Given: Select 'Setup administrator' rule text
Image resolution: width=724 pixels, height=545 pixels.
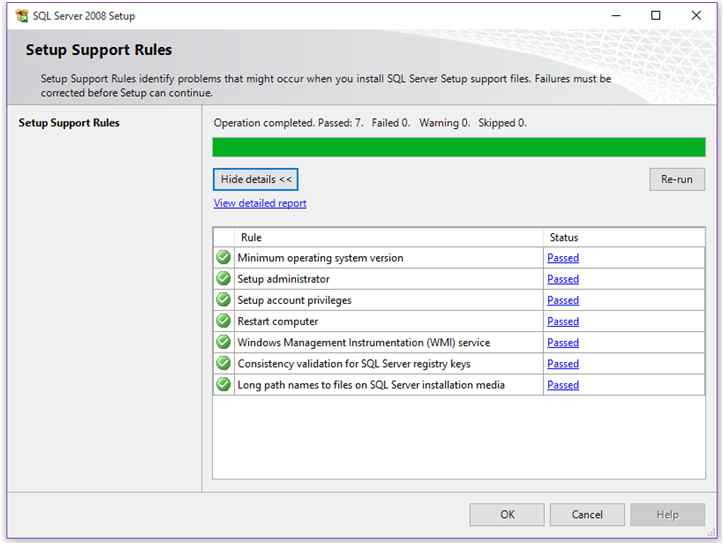Looking at the screenshot, I should 284,279.
